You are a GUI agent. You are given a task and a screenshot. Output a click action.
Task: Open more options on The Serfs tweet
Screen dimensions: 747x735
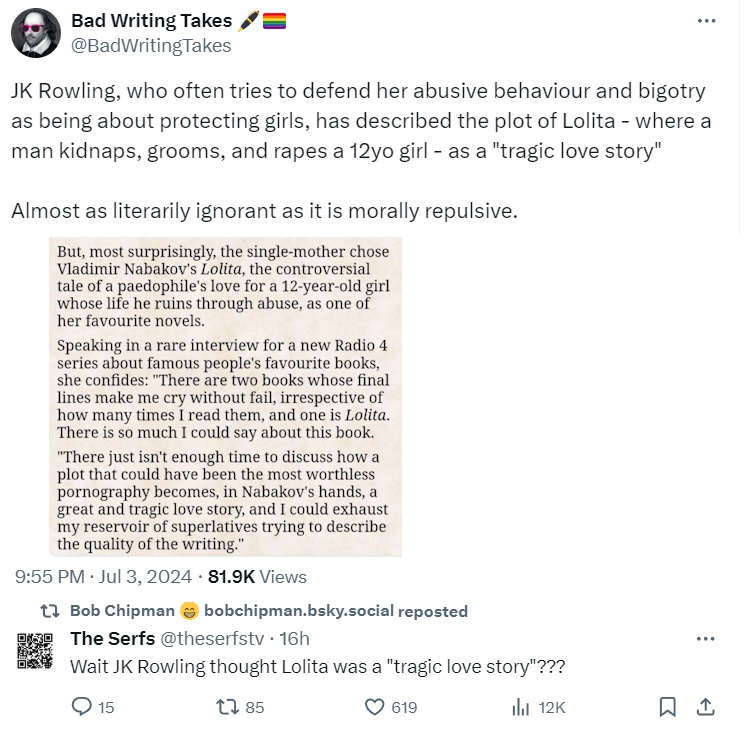(x=706, y=638)
